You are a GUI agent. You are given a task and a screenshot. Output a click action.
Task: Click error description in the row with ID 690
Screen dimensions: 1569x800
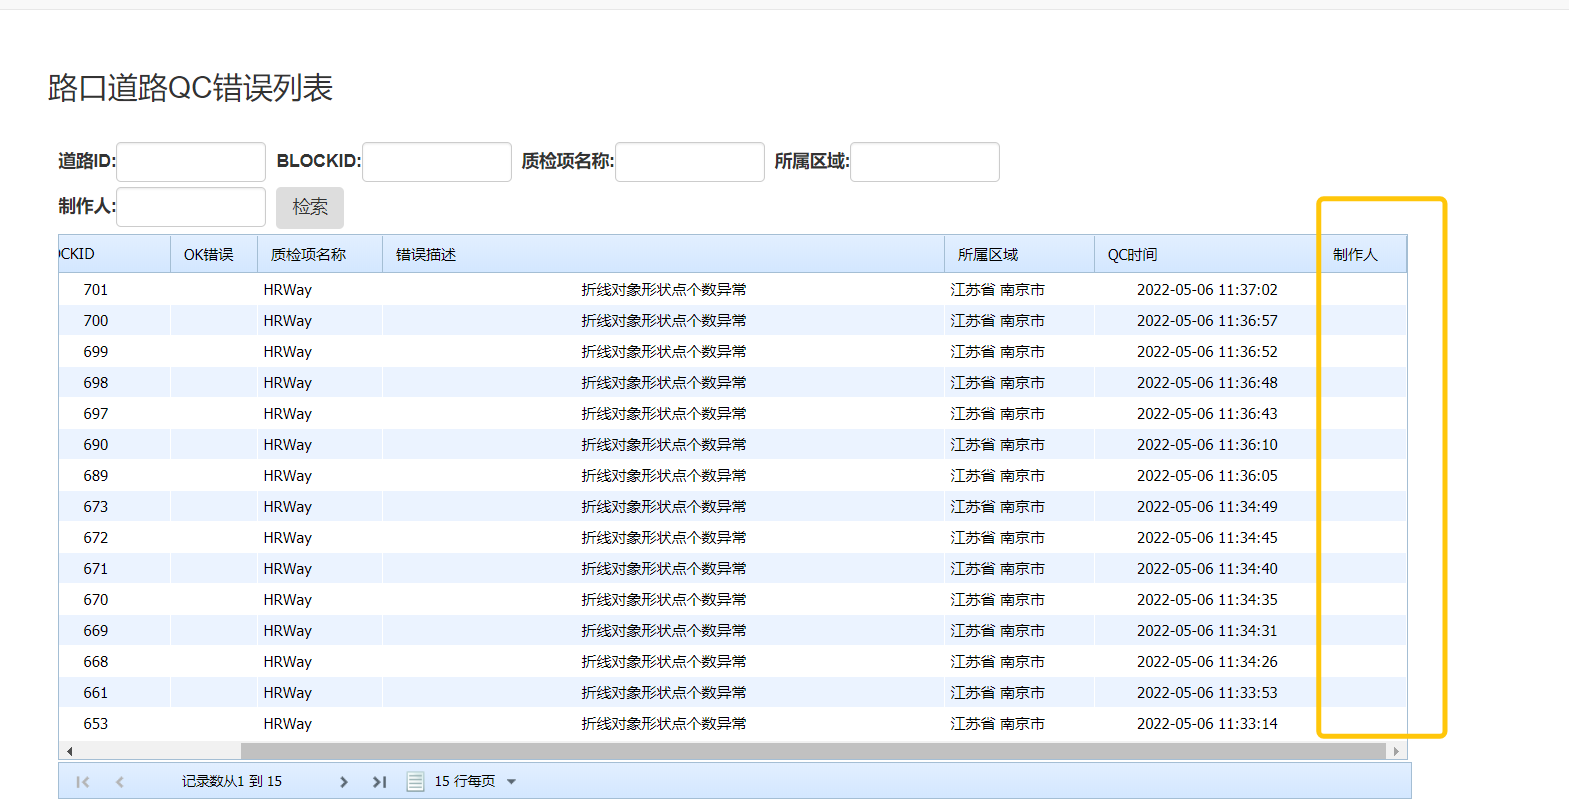tap(664, 445)
